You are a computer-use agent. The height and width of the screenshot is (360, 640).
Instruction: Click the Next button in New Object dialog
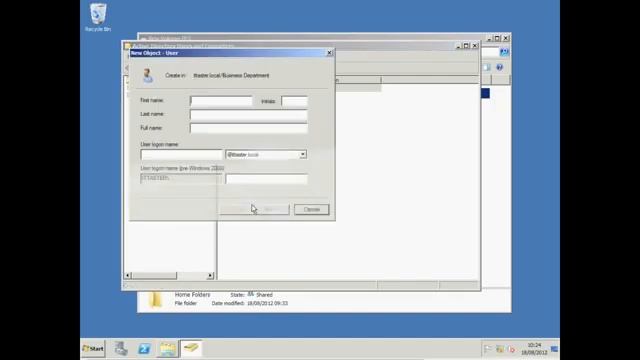pos(272,209)
